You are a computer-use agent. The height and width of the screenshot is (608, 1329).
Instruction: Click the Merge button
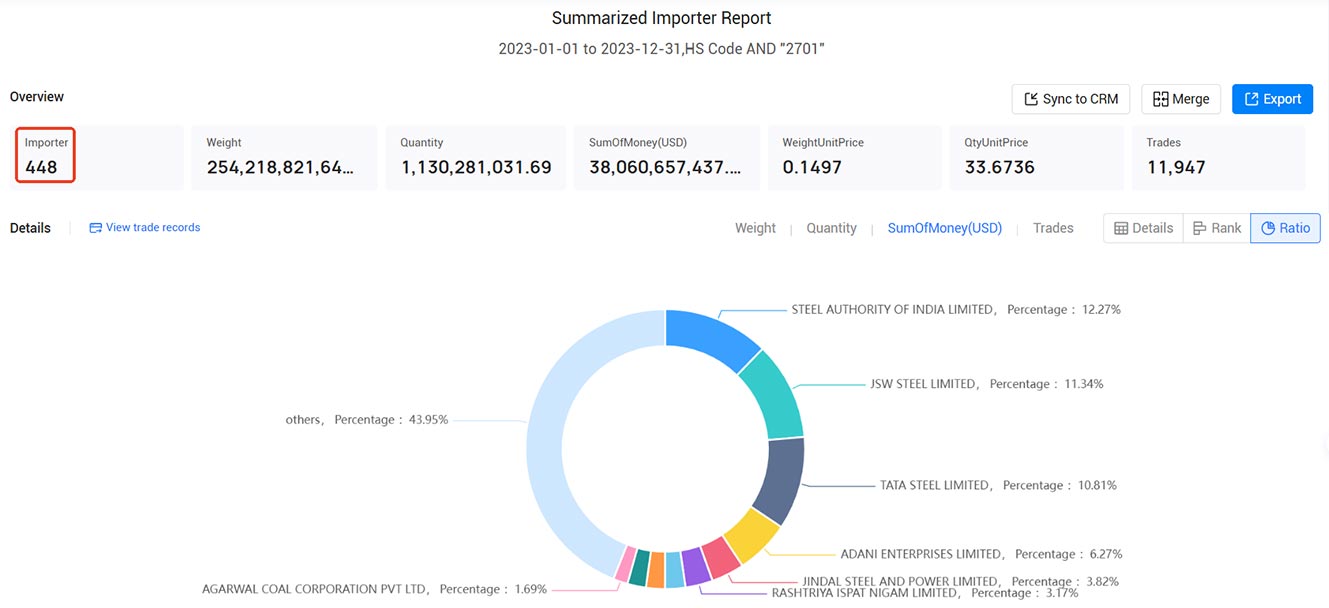pyautogui.click(x=1181, y=99)
